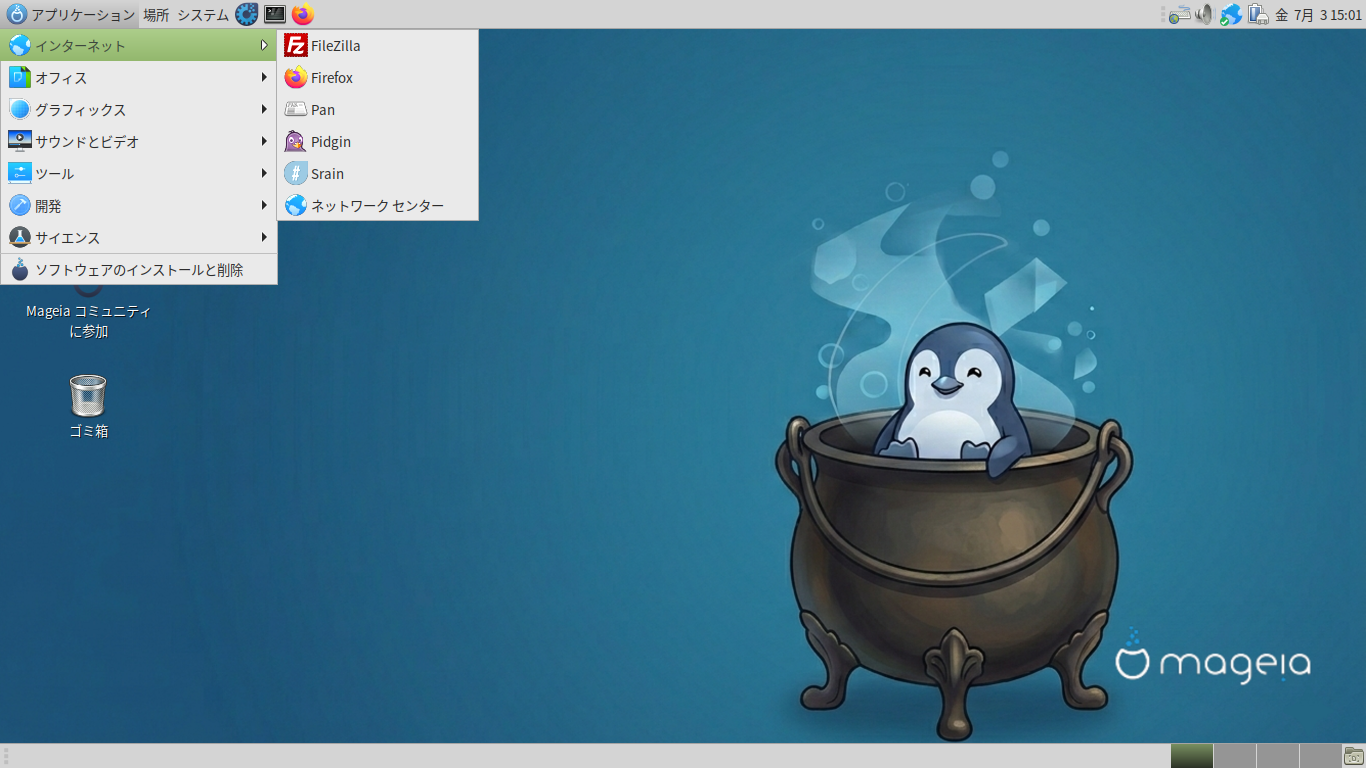The image size is (1366, 768).
Task: Launch the Pidgin messenger
Action: tap(377, 142)
